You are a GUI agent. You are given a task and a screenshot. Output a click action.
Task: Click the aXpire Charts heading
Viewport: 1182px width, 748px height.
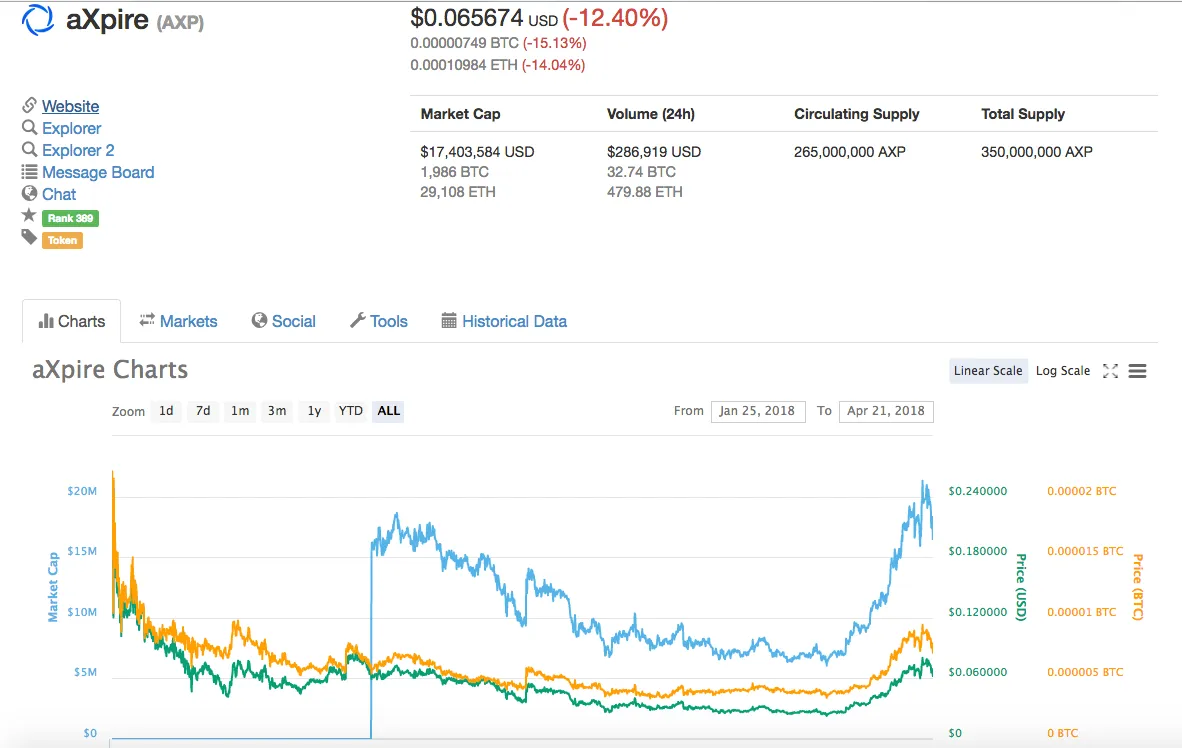pyautogui.click(x=110, y=369)
